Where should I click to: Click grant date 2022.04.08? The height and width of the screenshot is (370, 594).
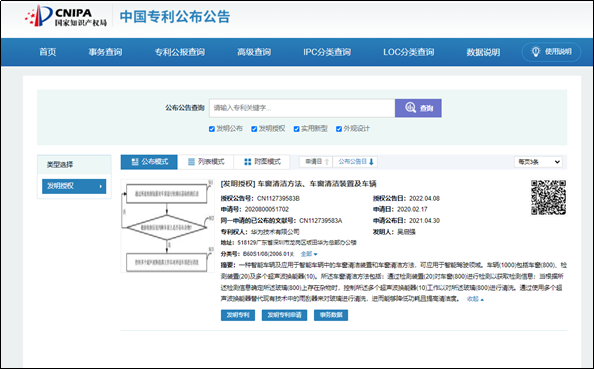click(424, 198)
